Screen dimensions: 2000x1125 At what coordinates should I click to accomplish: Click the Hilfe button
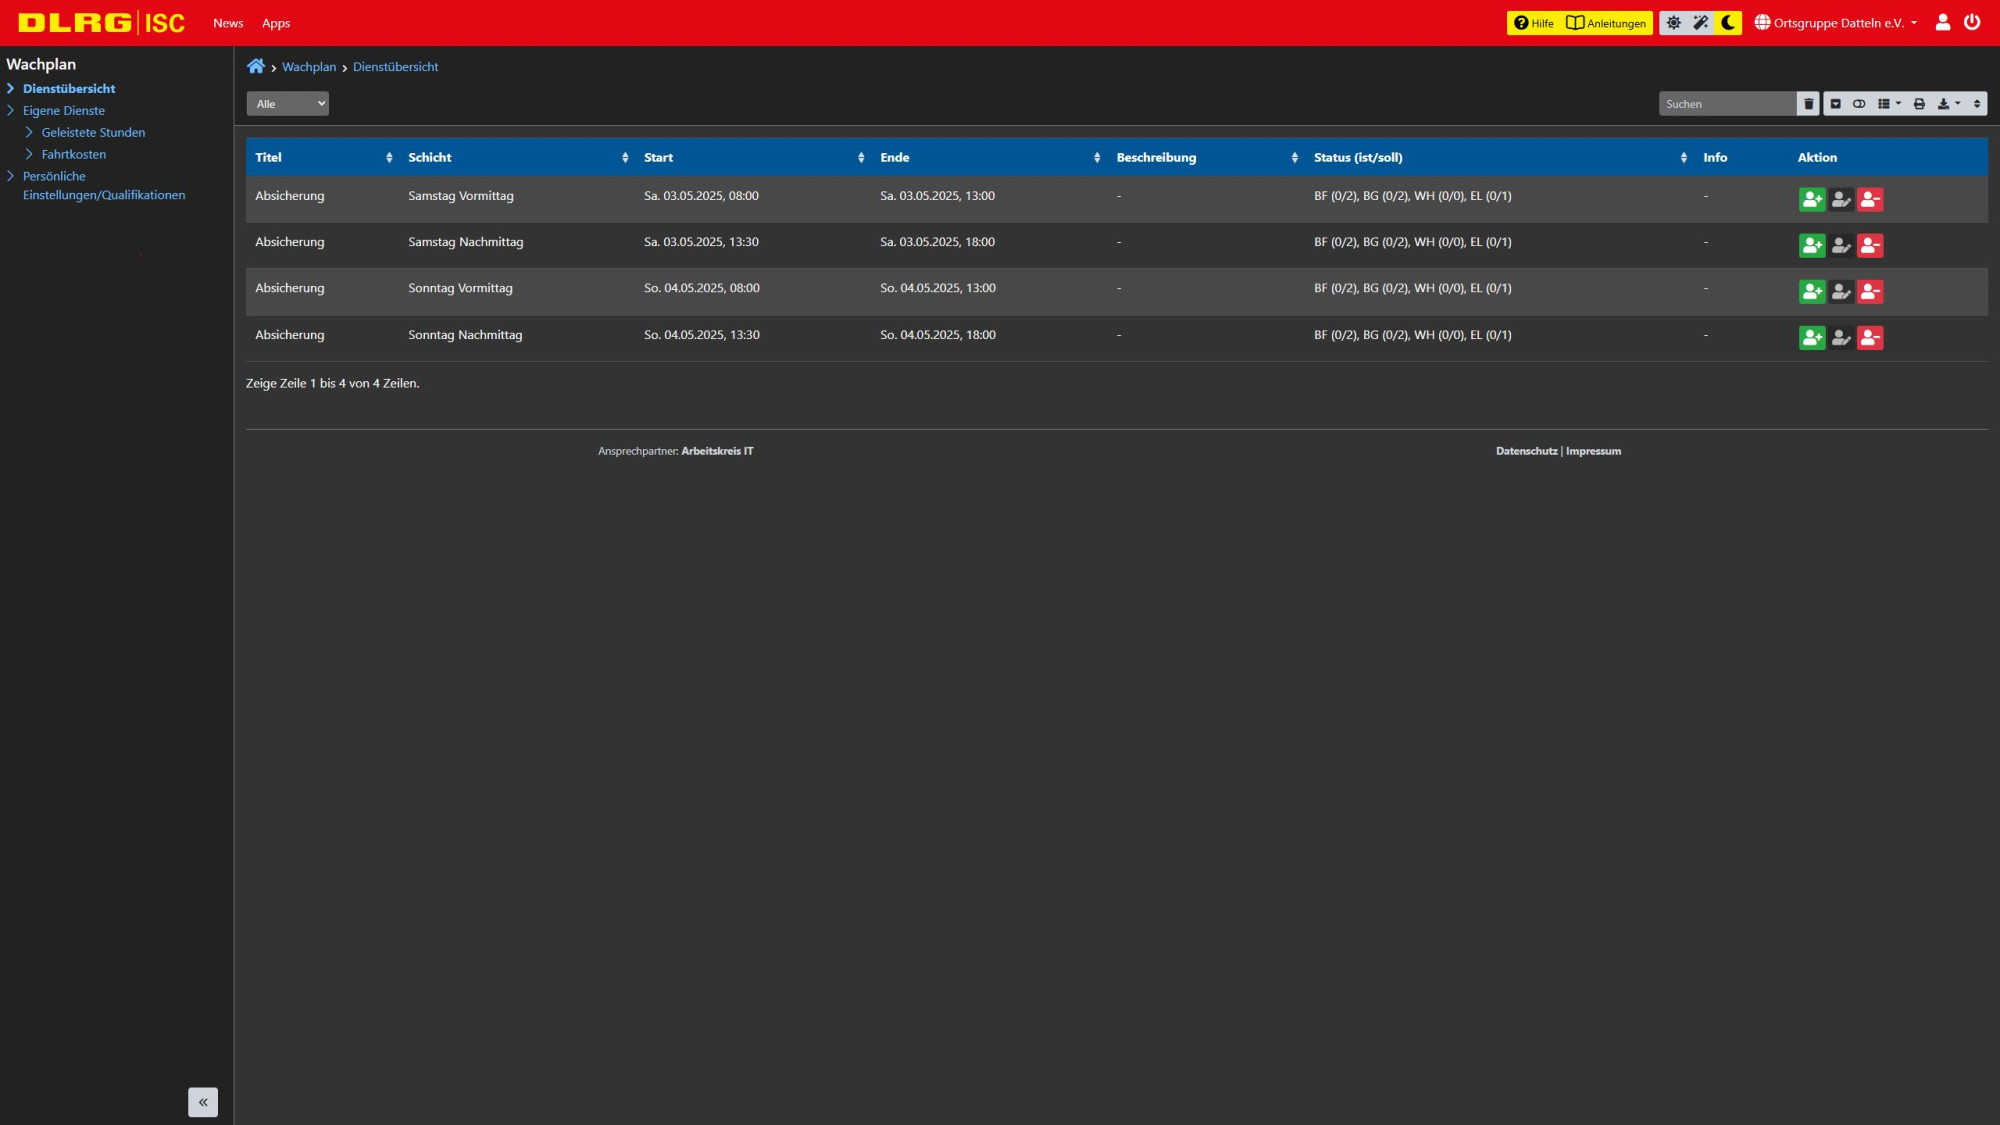pyautogui.click(x=1533, y=23)
